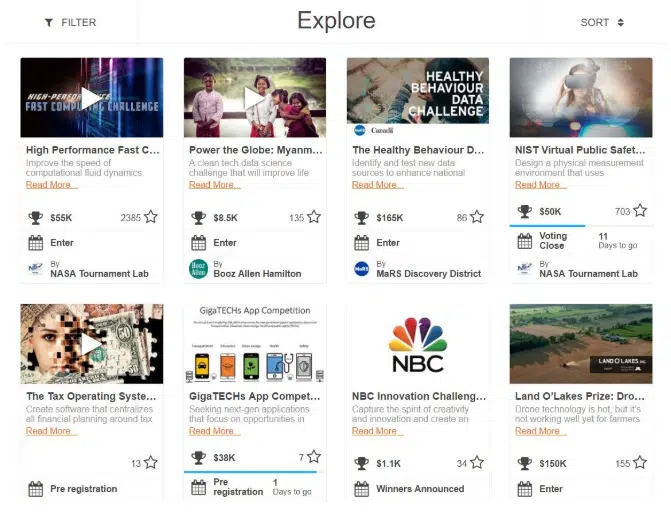Open the SORT label
Screen dimensions: 671x515
tap(594, 23)
